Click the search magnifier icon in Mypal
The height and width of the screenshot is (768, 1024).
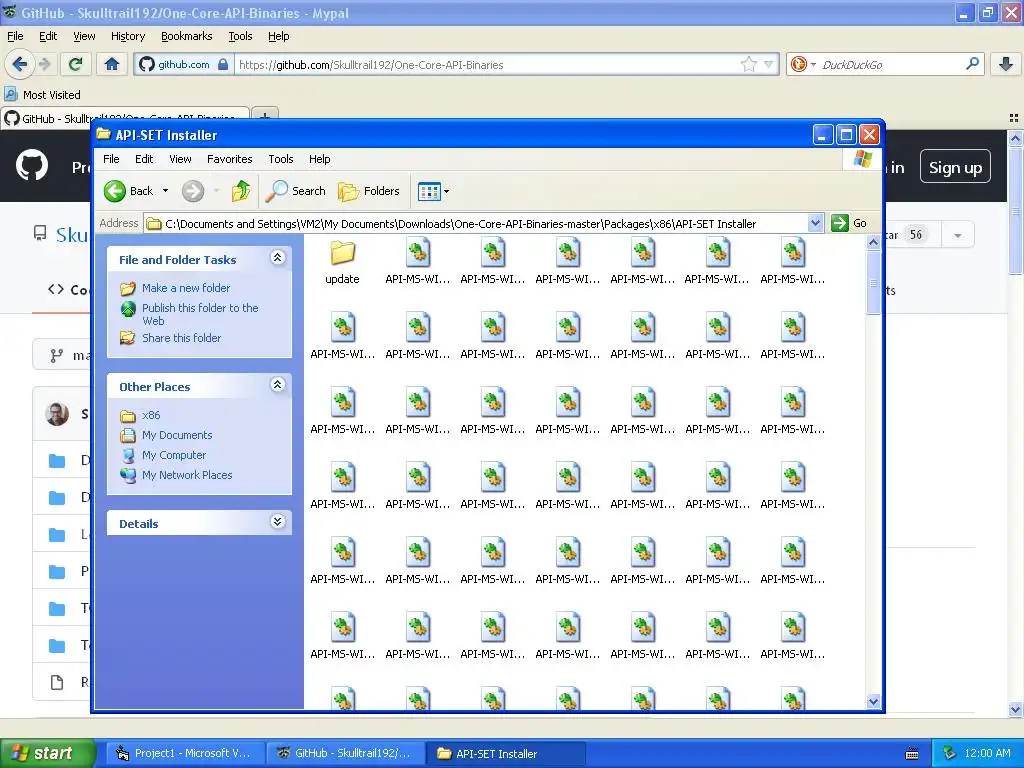pyautogui.click(x=972, y=64)
